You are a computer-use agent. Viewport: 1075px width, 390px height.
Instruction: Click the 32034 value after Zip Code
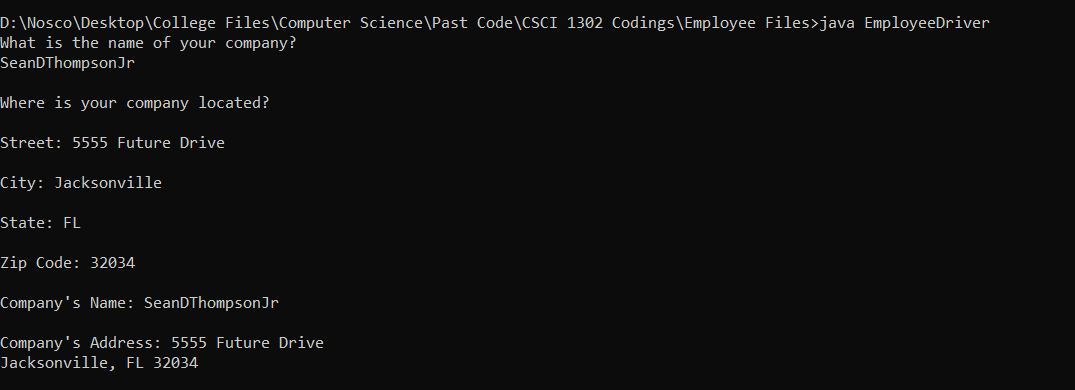pos(112,263)
